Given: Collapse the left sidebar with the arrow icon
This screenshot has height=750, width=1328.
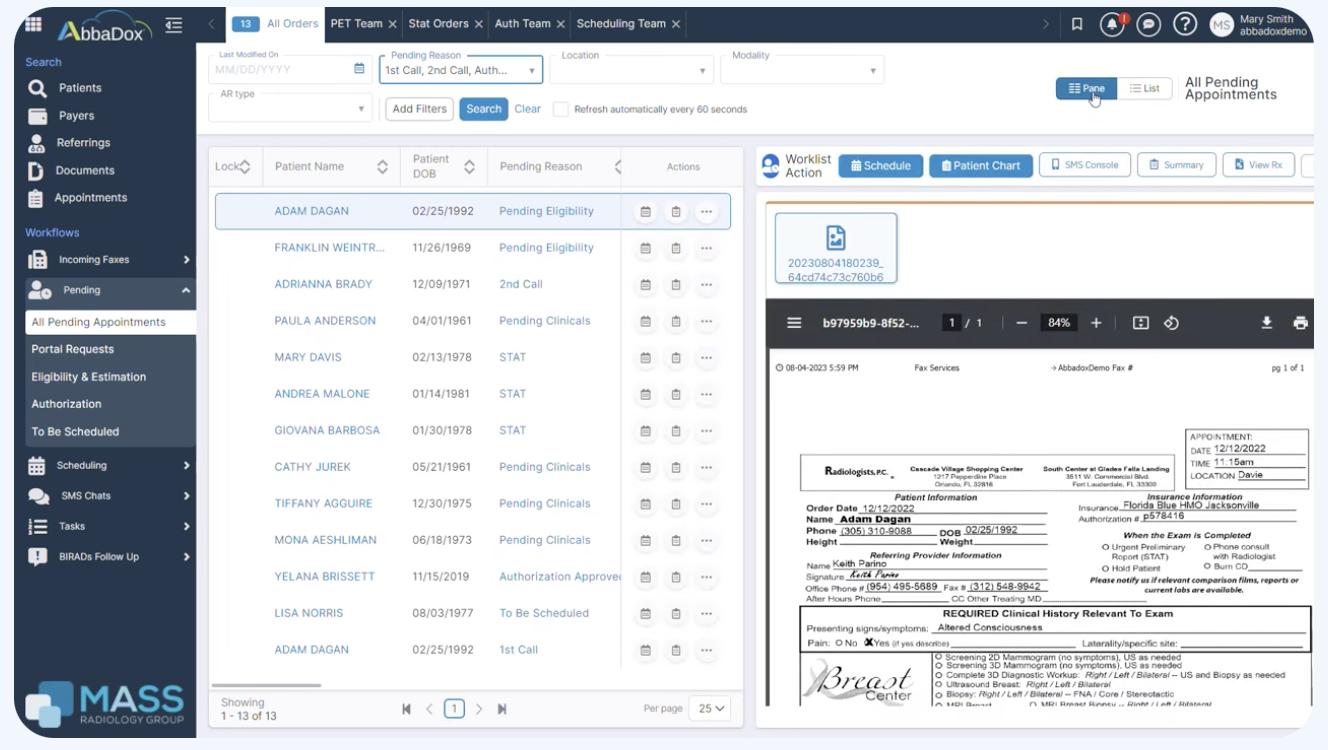Looking at the screenshot, I should 172,24.
